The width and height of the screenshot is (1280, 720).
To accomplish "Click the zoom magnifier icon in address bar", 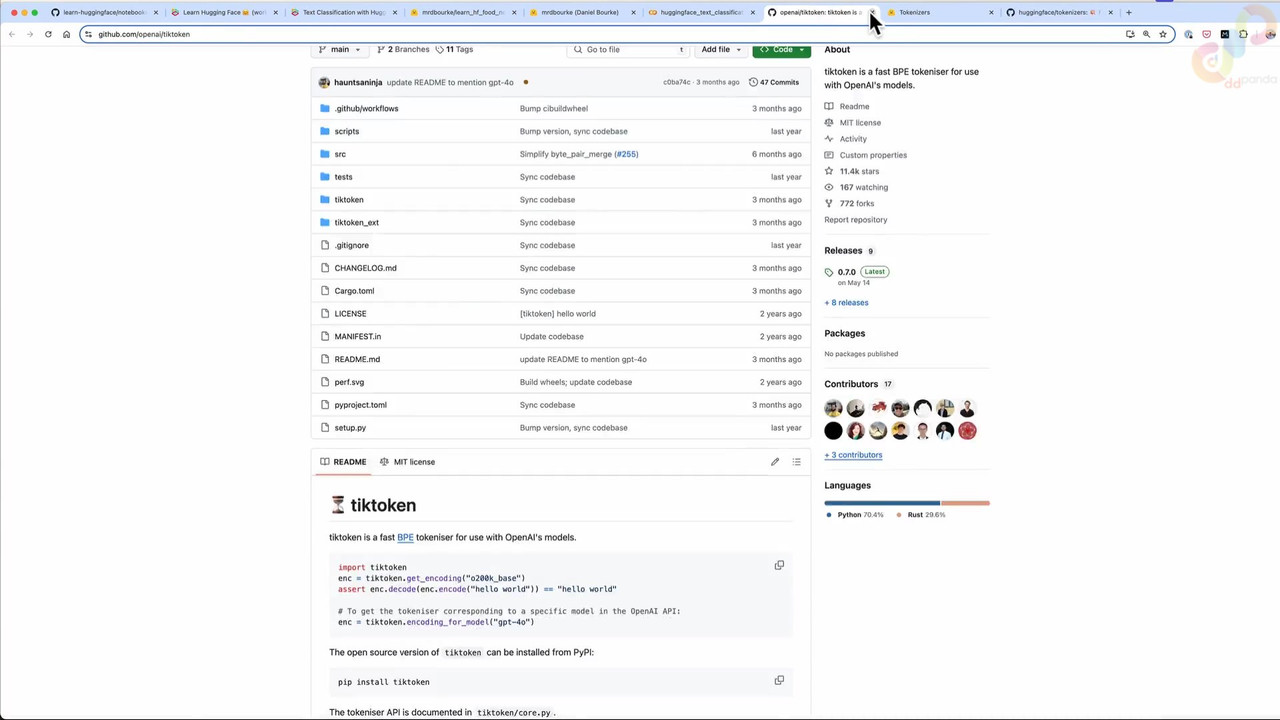I will tap(1146, 34).
